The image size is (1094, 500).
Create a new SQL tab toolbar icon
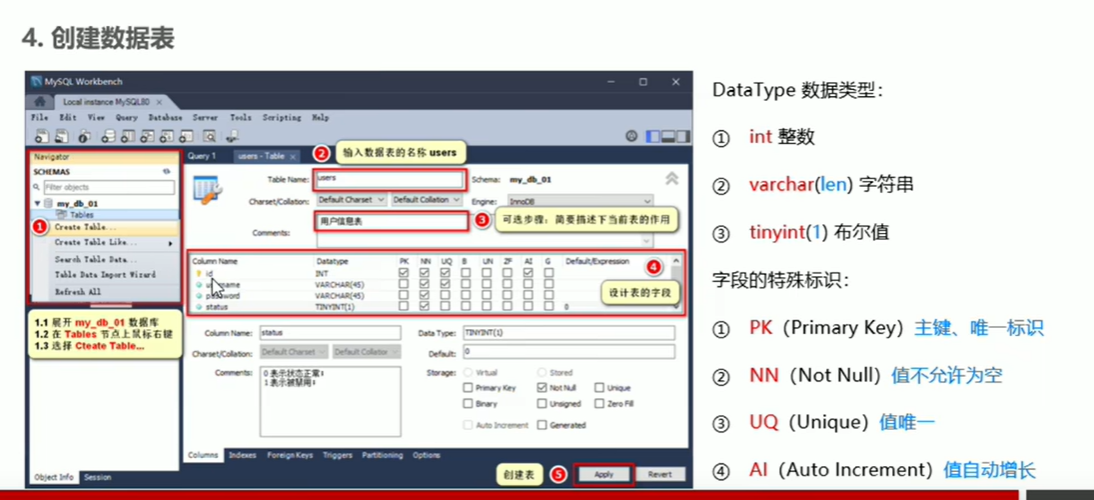tap(42, 137)
